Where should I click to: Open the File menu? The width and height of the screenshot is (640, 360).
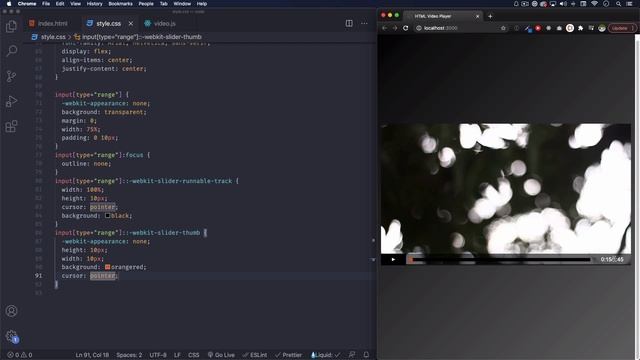coord(46,4)
